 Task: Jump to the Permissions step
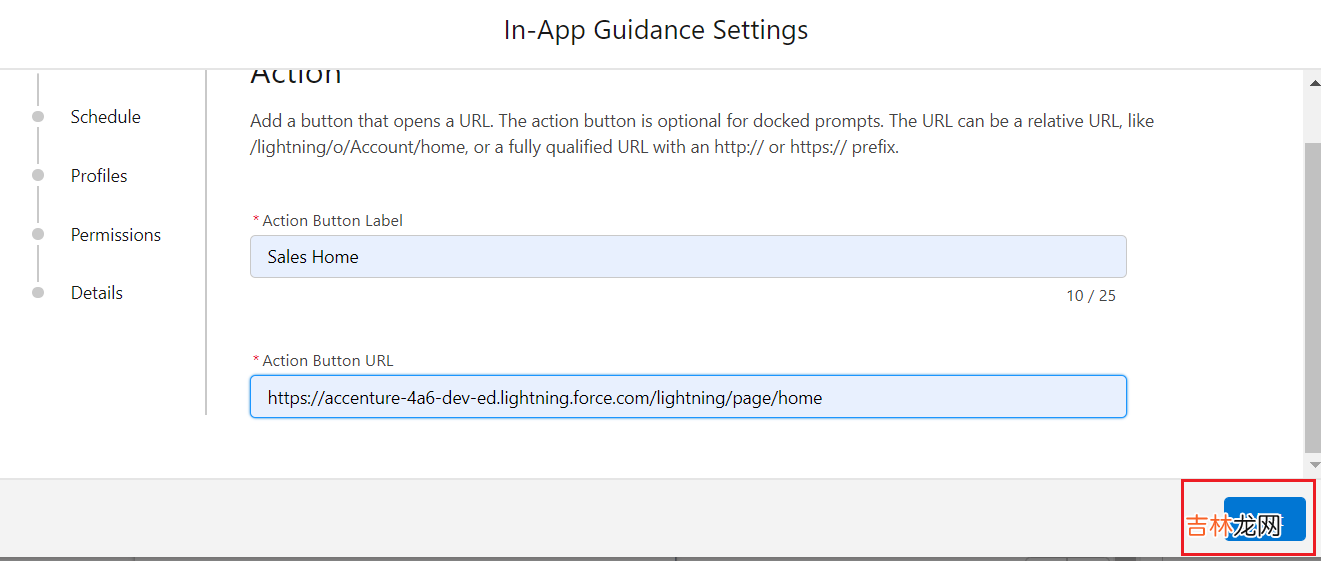coord(115,235)
